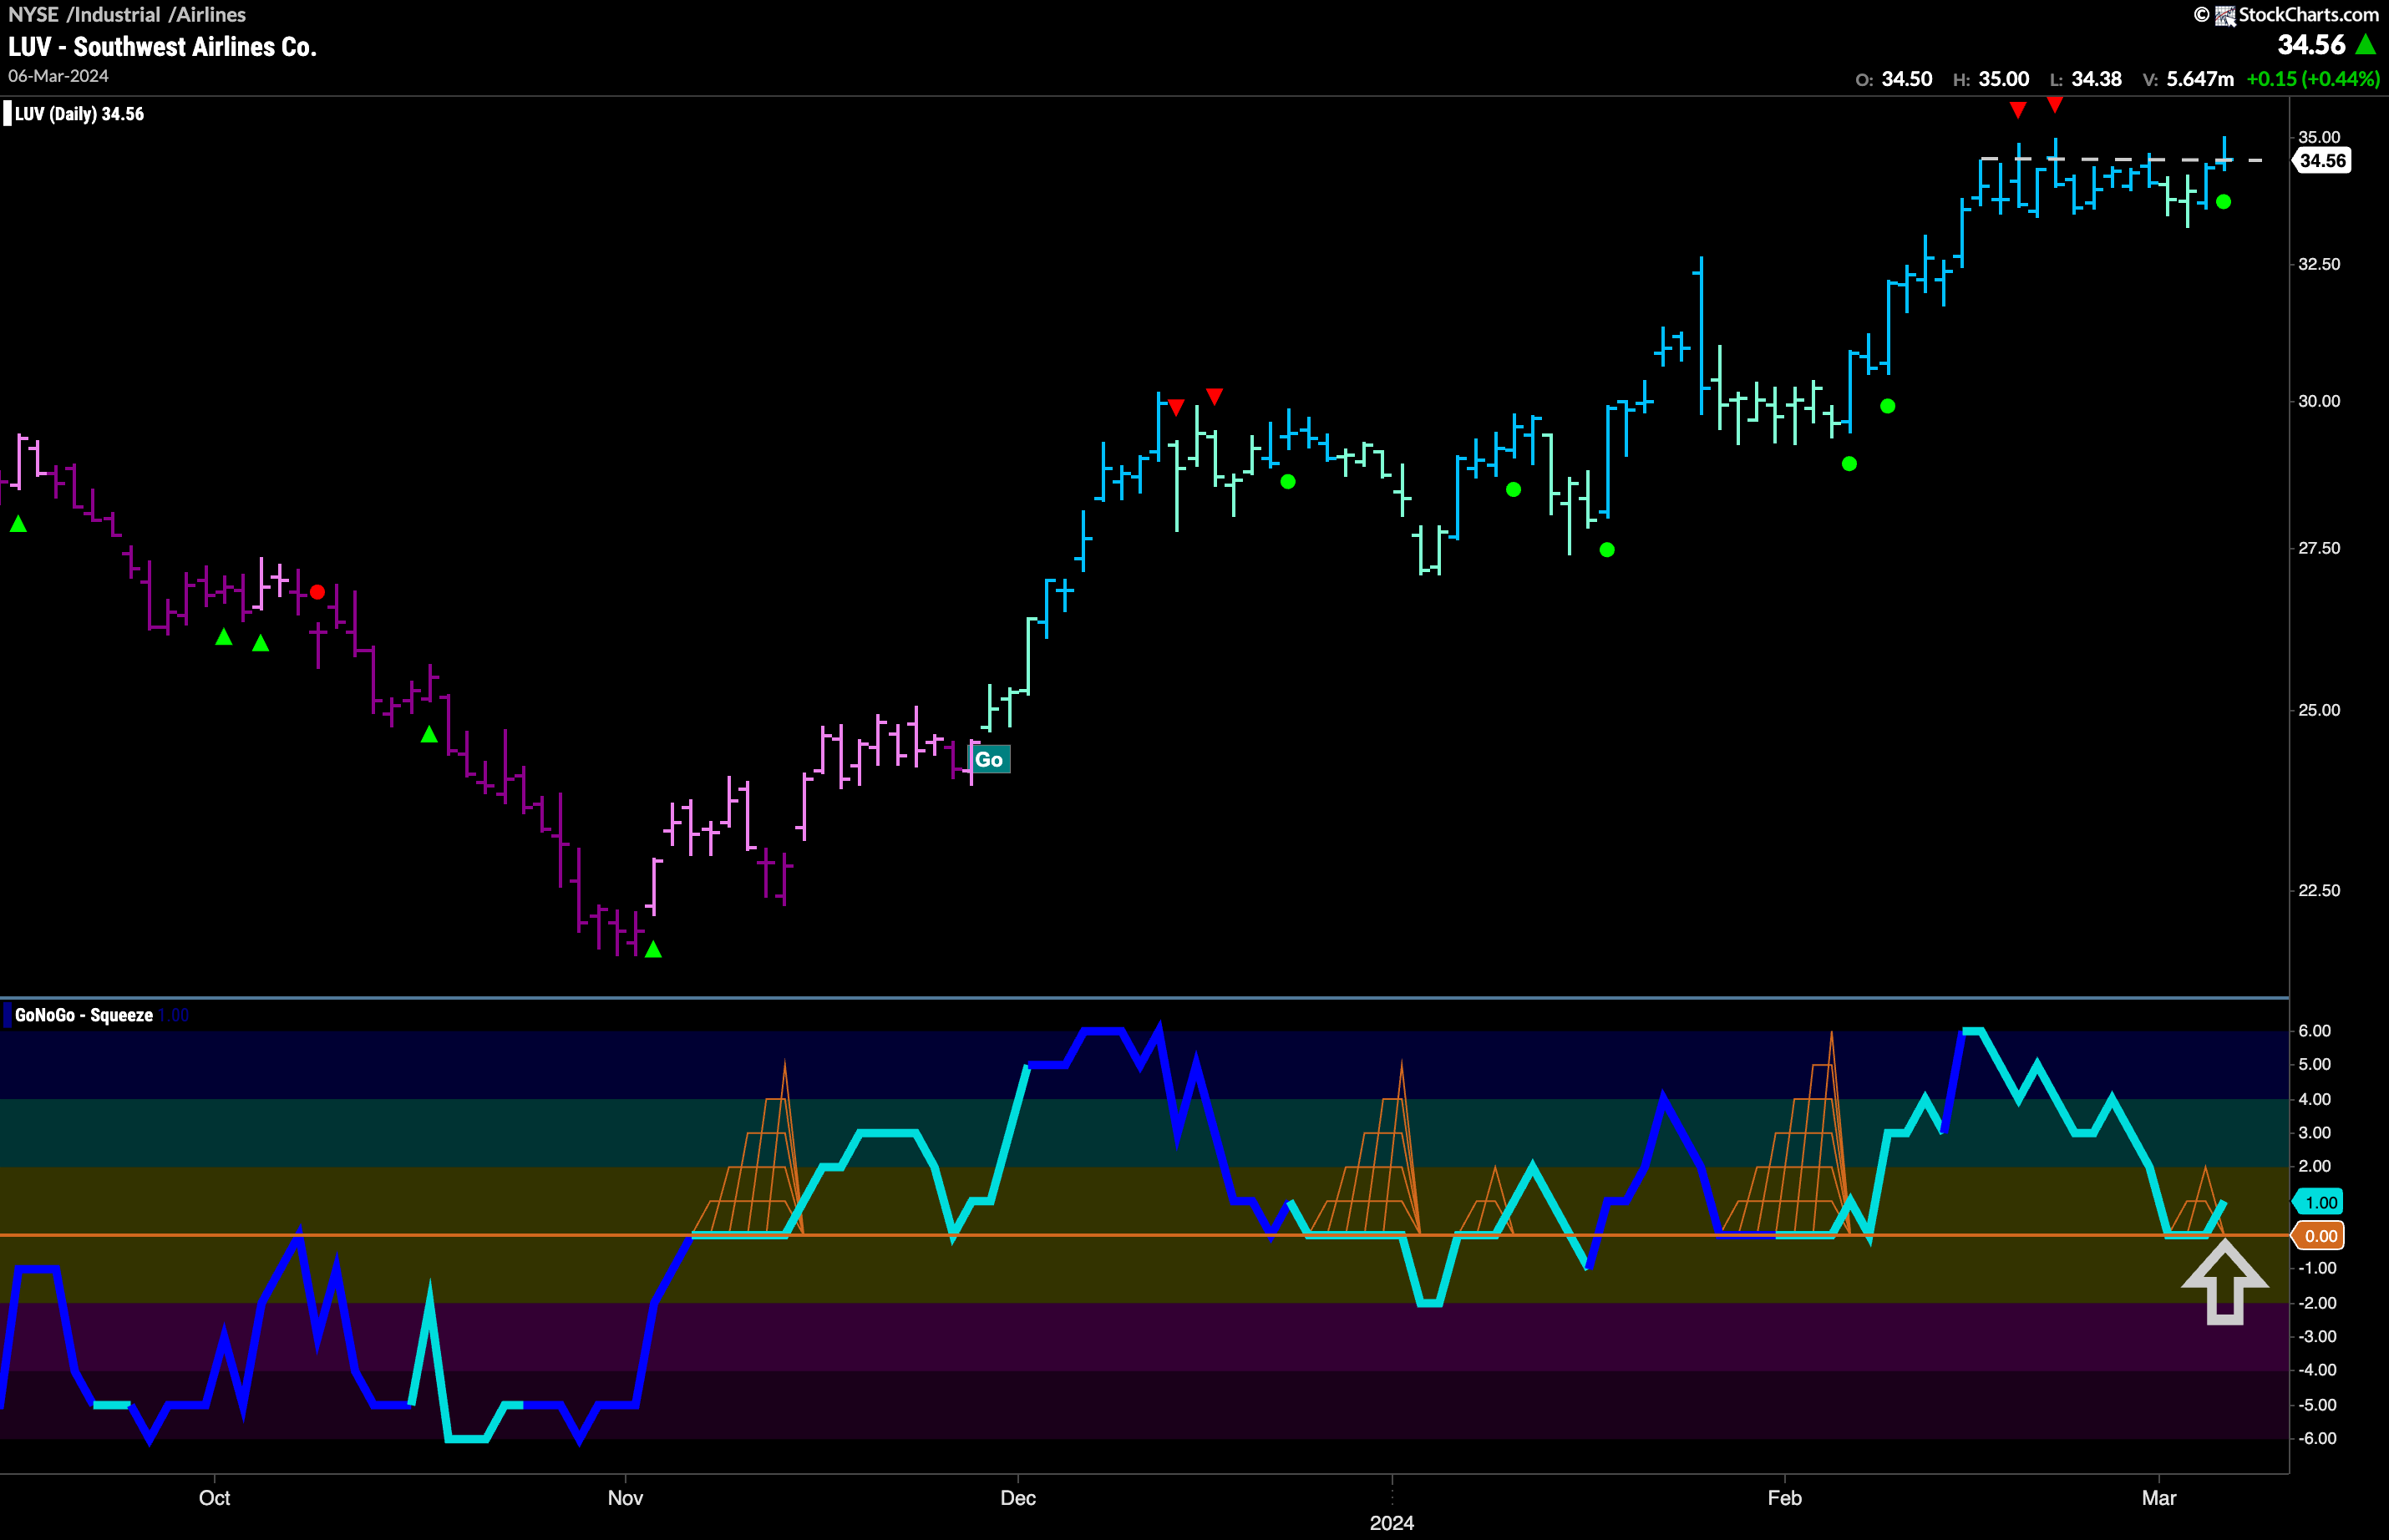
Task: Click the rightmost red triangle above late-February highs
Action: [2054, 104]
